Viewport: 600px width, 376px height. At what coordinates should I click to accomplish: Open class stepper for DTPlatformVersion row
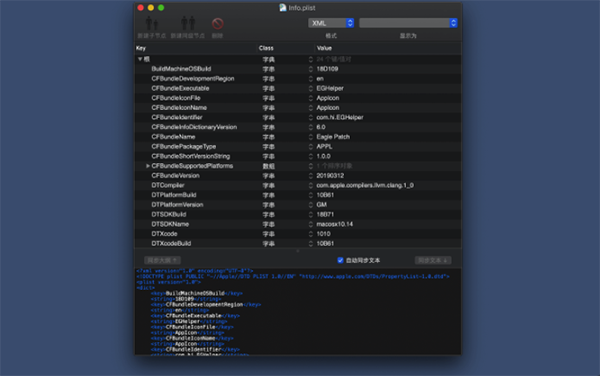point(311,205)
